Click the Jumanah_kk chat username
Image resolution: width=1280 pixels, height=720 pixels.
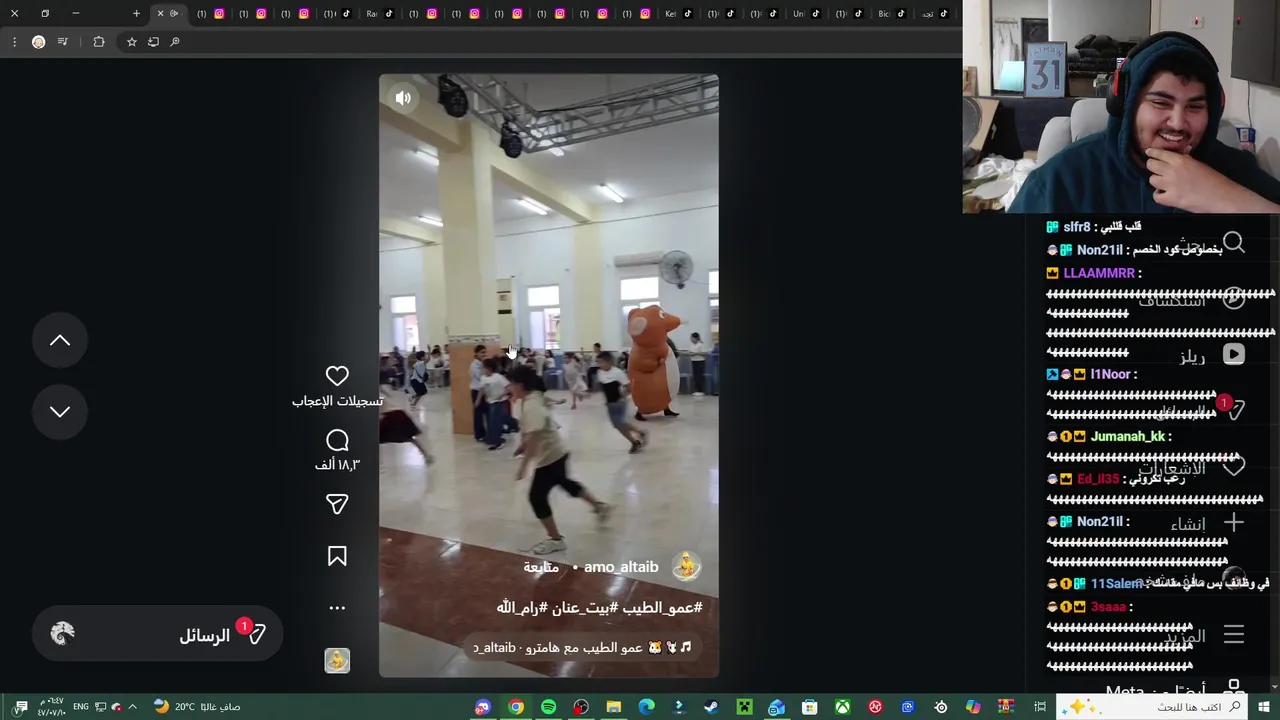point(1128,436)
